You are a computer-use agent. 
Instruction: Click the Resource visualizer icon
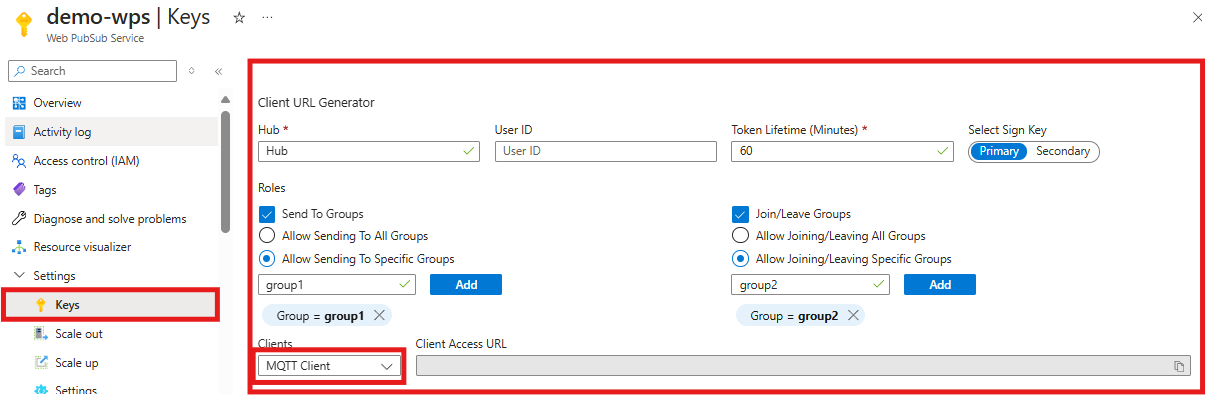click(x=18, y=247)
